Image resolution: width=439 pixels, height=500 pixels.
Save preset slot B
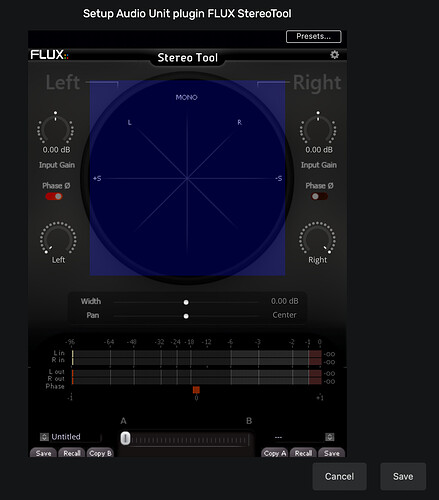point(331,453)
